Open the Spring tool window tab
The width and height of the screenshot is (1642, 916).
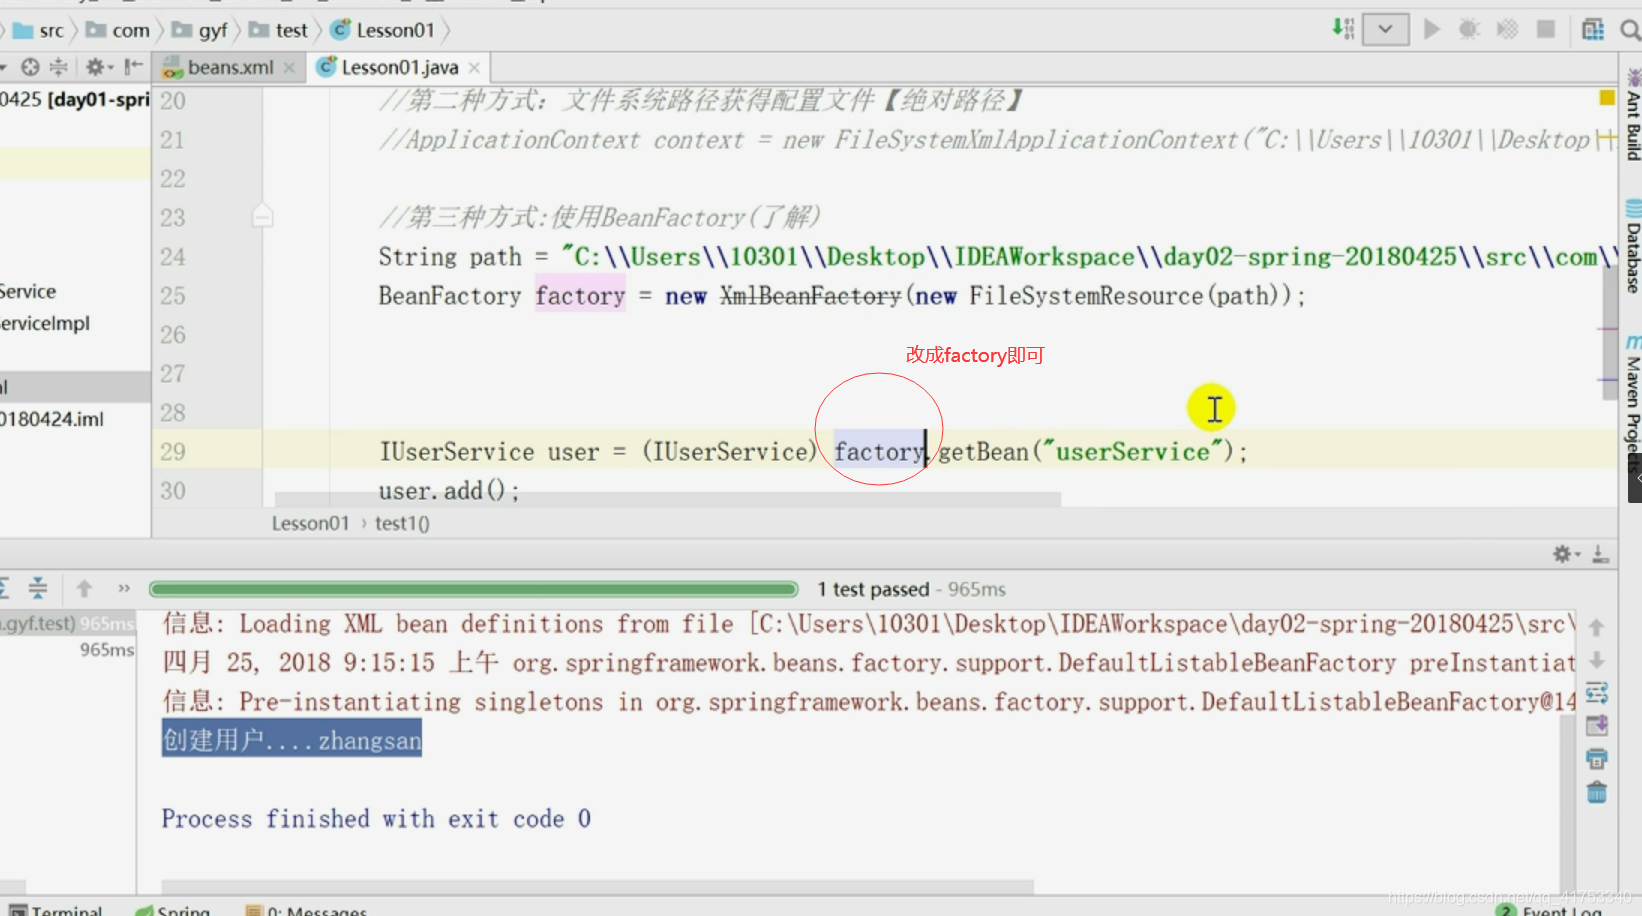click(173, 910)
